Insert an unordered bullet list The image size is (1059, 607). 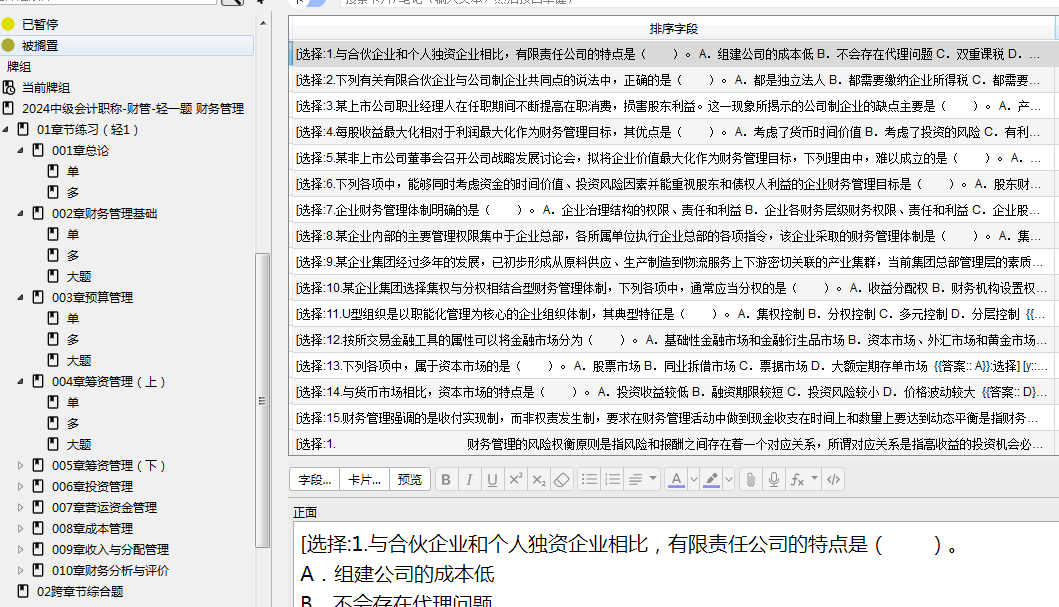590,479
